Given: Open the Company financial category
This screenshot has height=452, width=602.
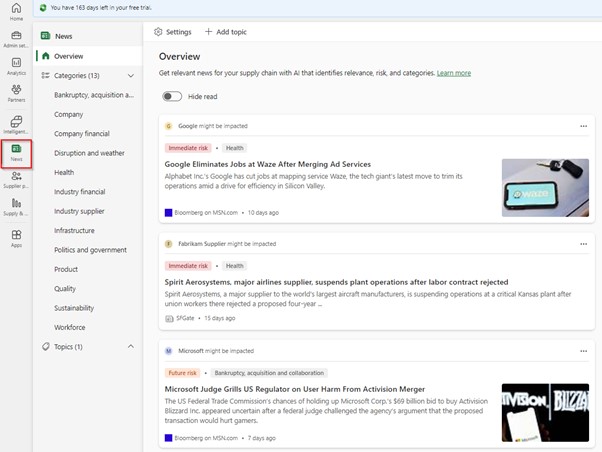Looking at the screenshot, I should pyautogui.click(x=82, y=134).
